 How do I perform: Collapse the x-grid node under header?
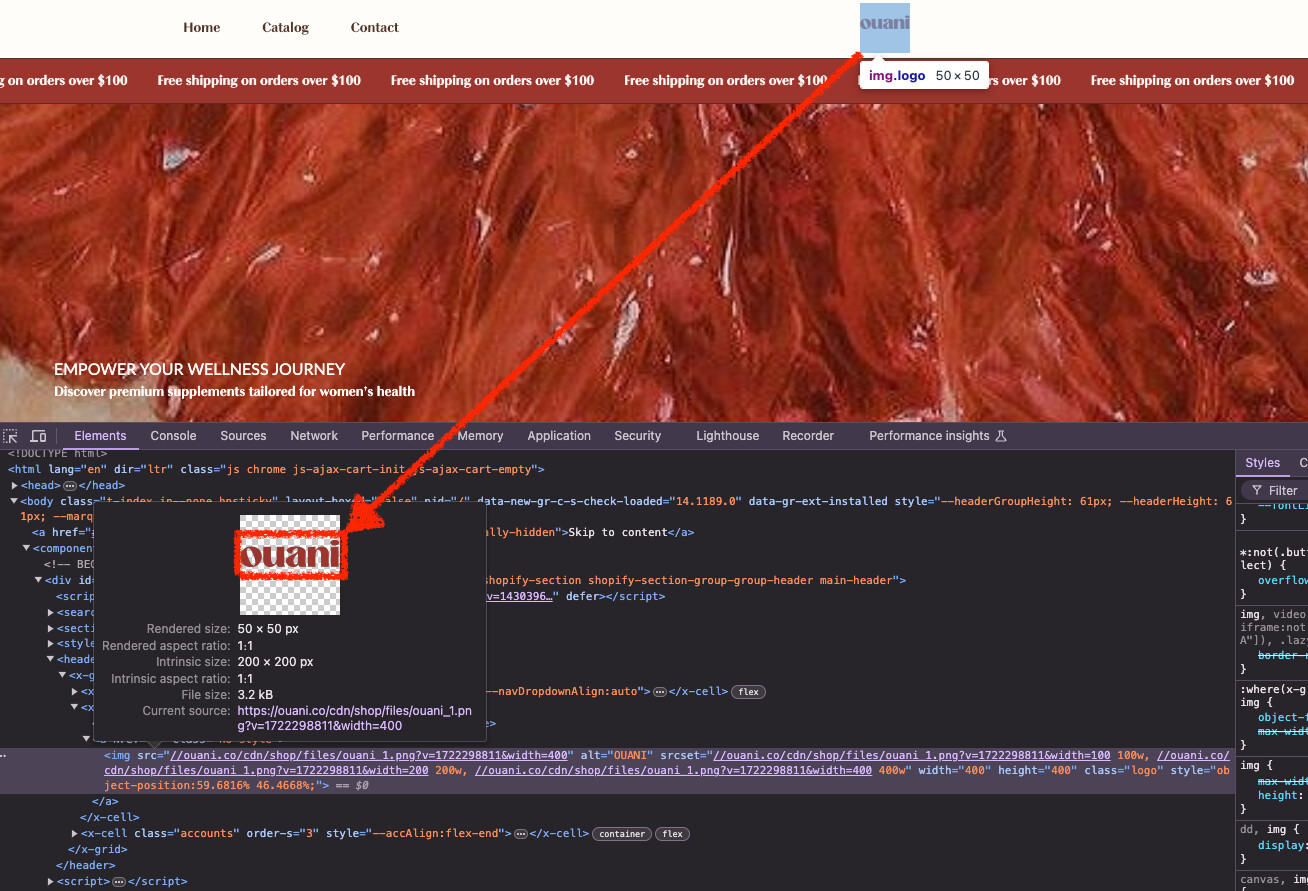point(62,676)
